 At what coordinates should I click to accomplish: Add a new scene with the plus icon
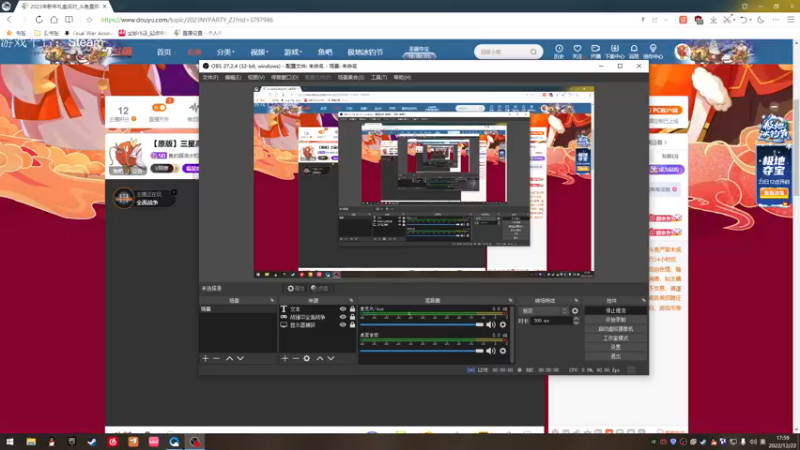[x=206, y=359]
